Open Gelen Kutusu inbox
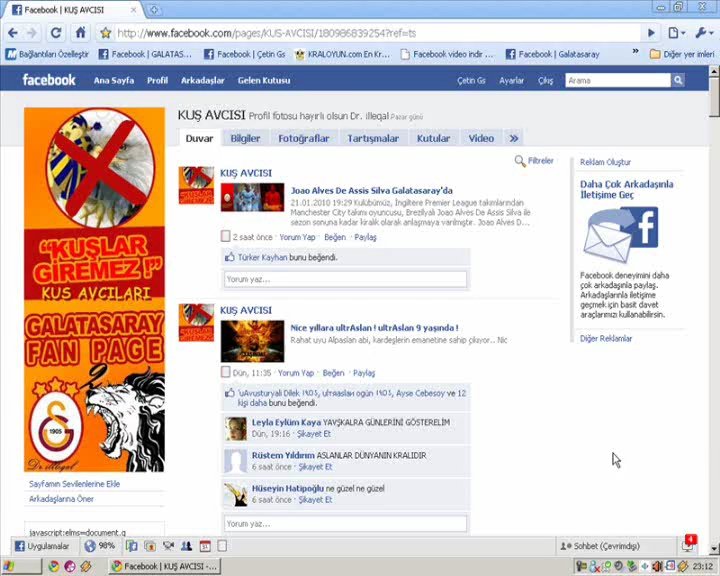Viewport: 720px width, 576px height. [264, 80]
